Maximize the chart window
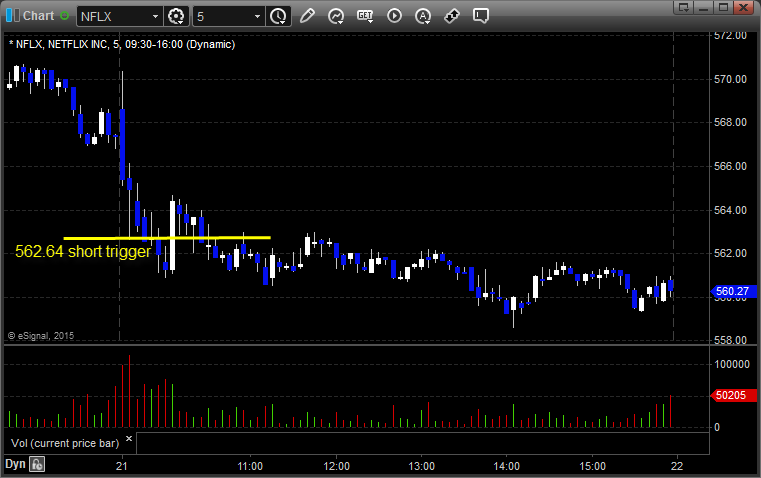Screen dimensions: 761x478 click(x=723, y=7)
